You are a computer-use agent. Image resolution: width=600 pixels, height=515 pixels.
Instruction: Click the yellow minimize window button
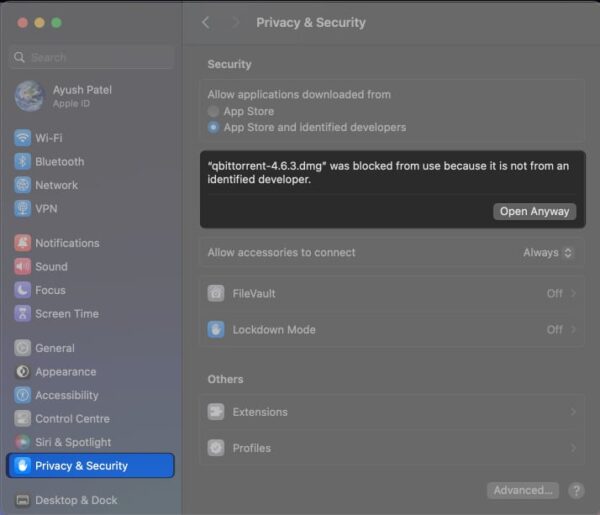(x=39, y=23)
